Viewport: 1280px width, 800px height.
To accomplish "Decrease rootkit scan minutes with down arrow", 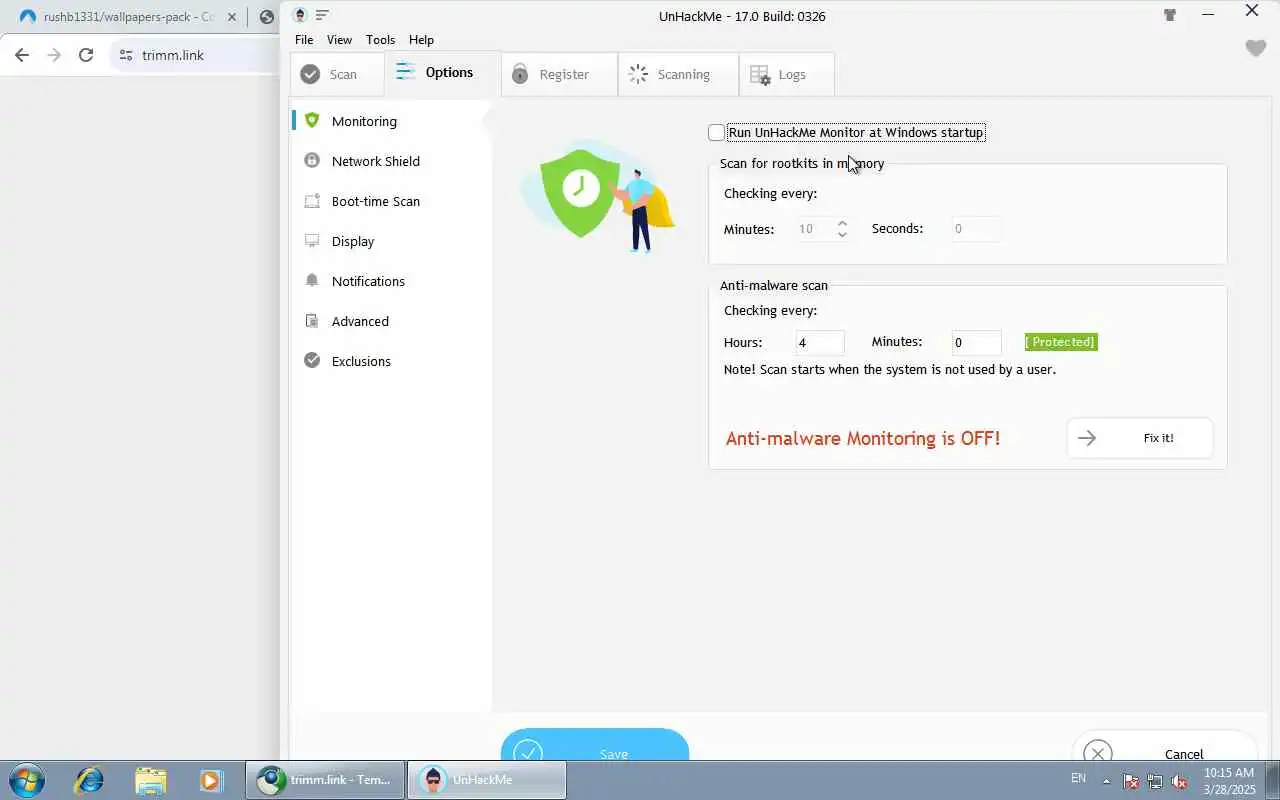I will (x=842, y=235).
